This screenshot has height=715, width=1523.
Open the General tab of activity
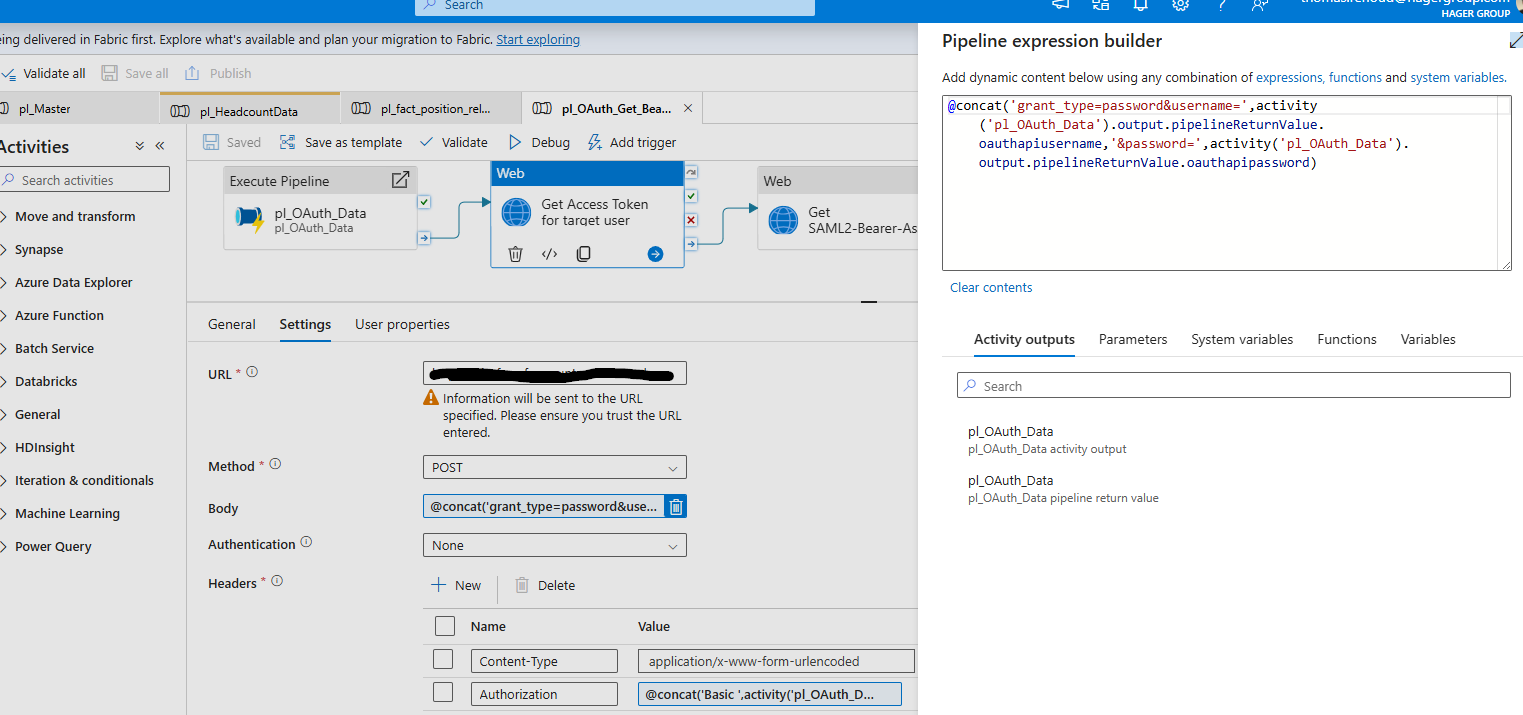tap(232, 324)
